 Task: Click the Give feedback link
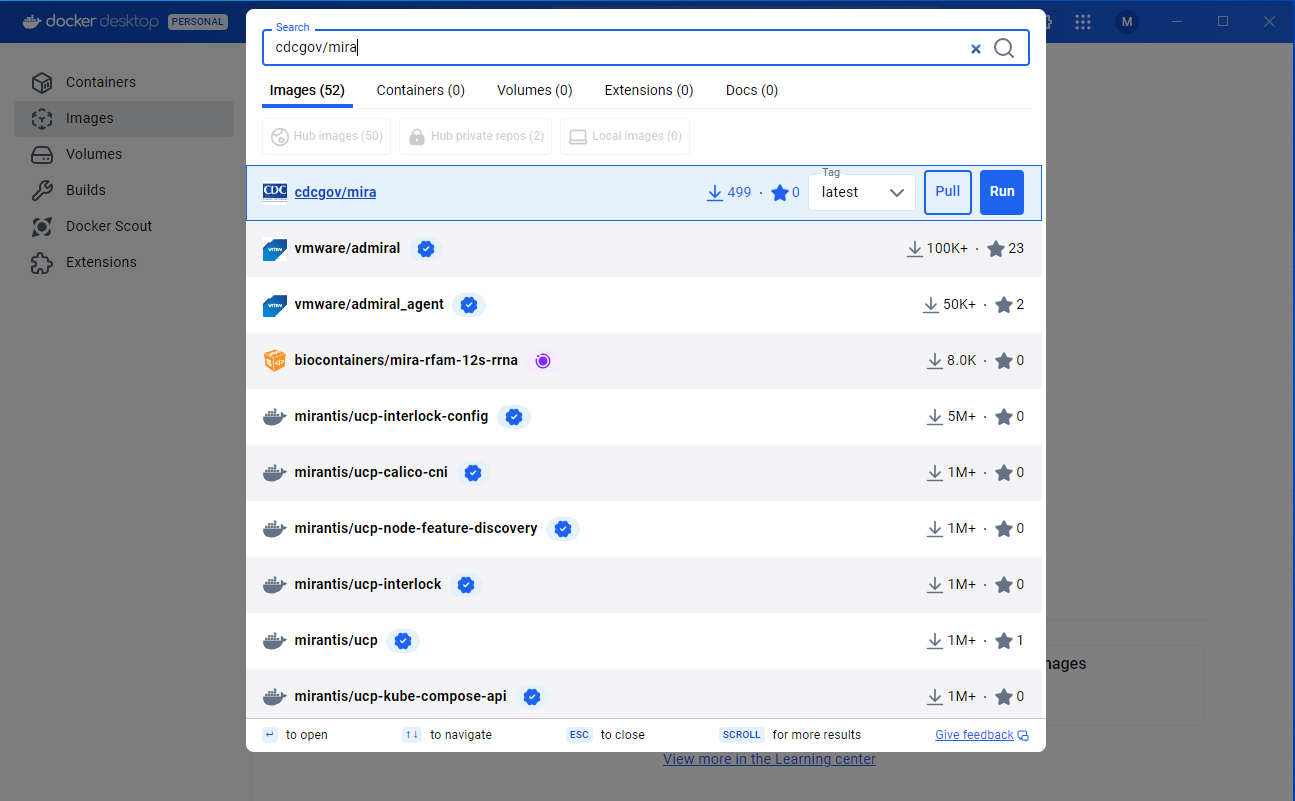[x=974, y=735]
